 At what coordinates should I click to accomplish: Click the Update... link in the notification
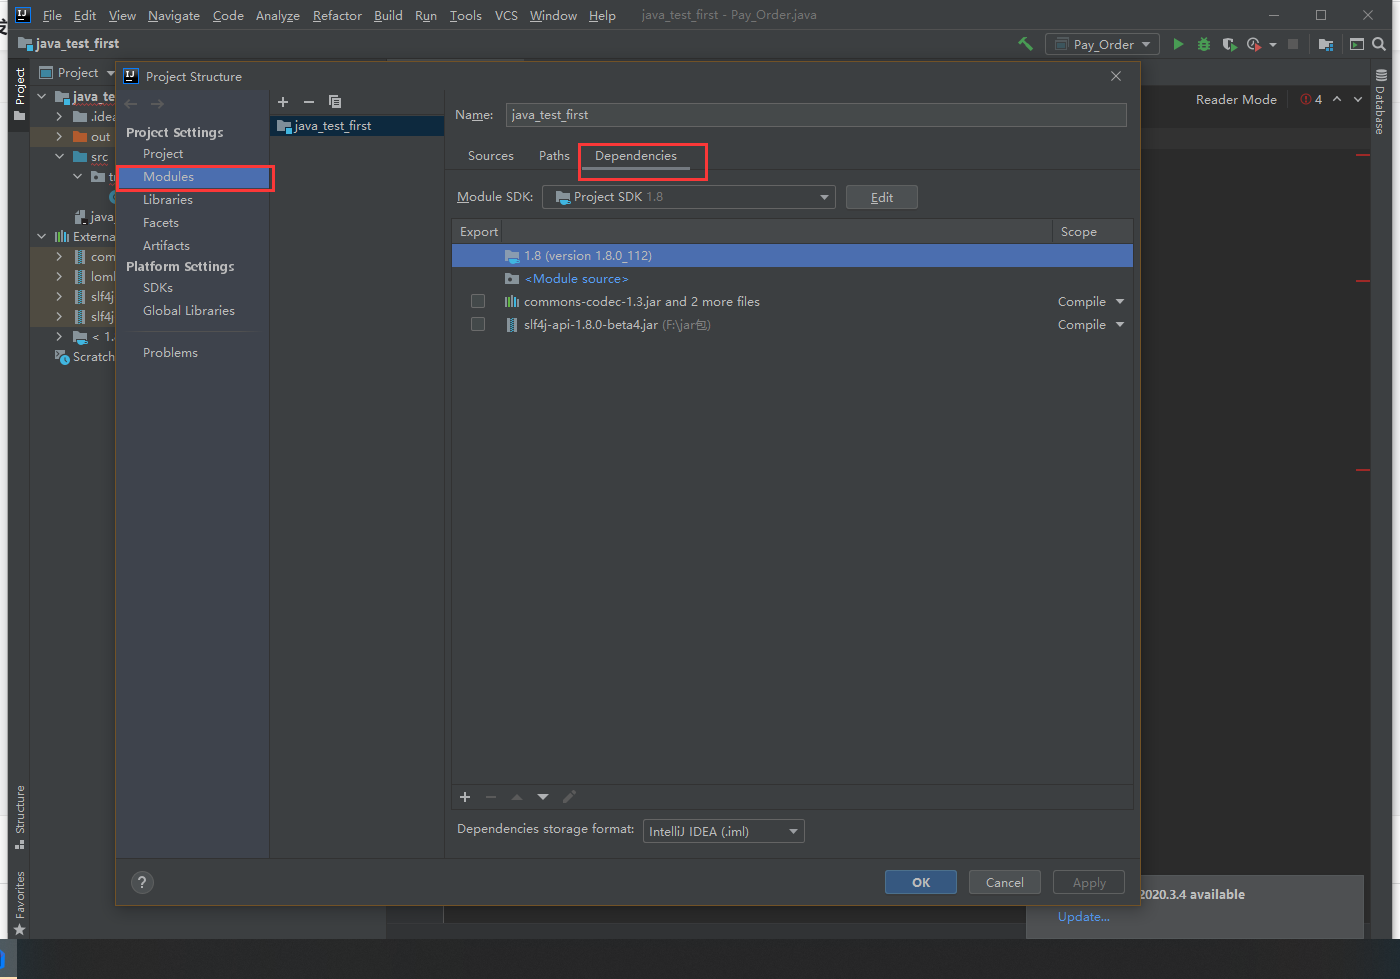click(x=1084, y=917)
